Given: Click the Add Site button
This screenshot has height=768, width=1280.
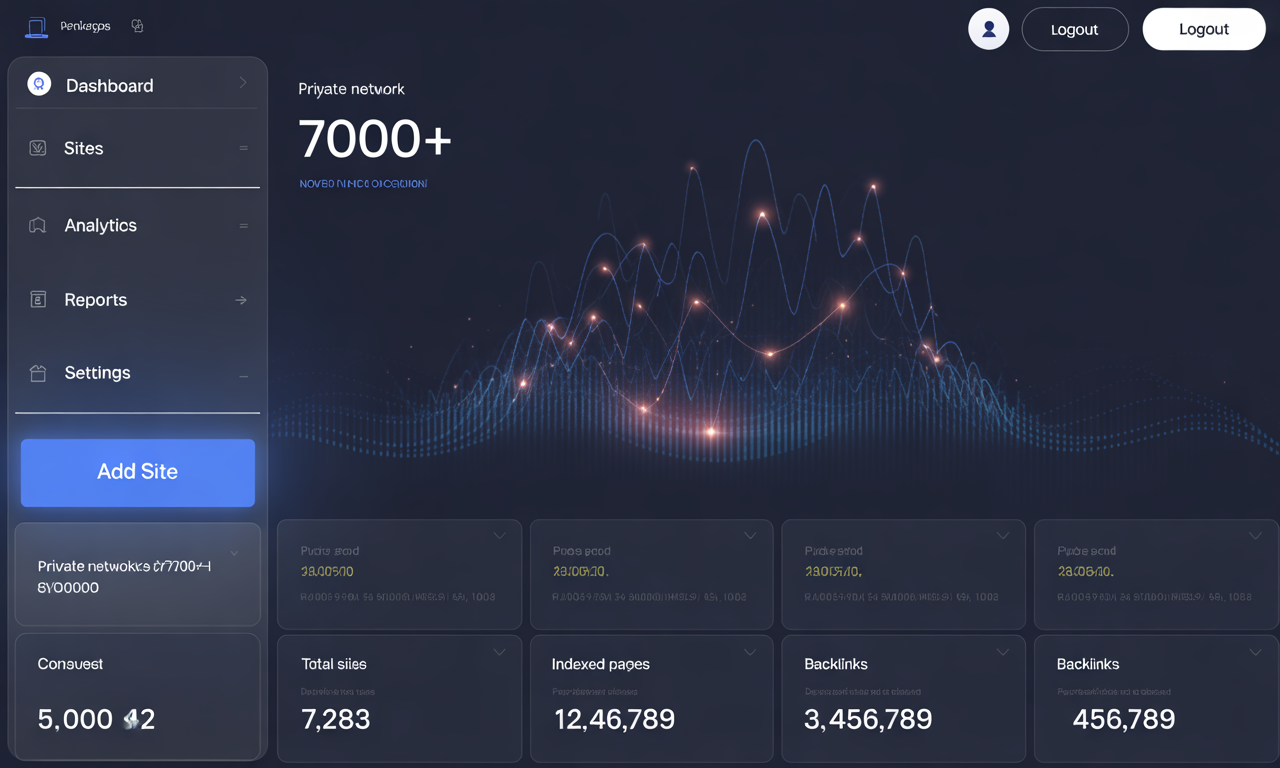Looking at the screenshot, I should click(137, 472).
